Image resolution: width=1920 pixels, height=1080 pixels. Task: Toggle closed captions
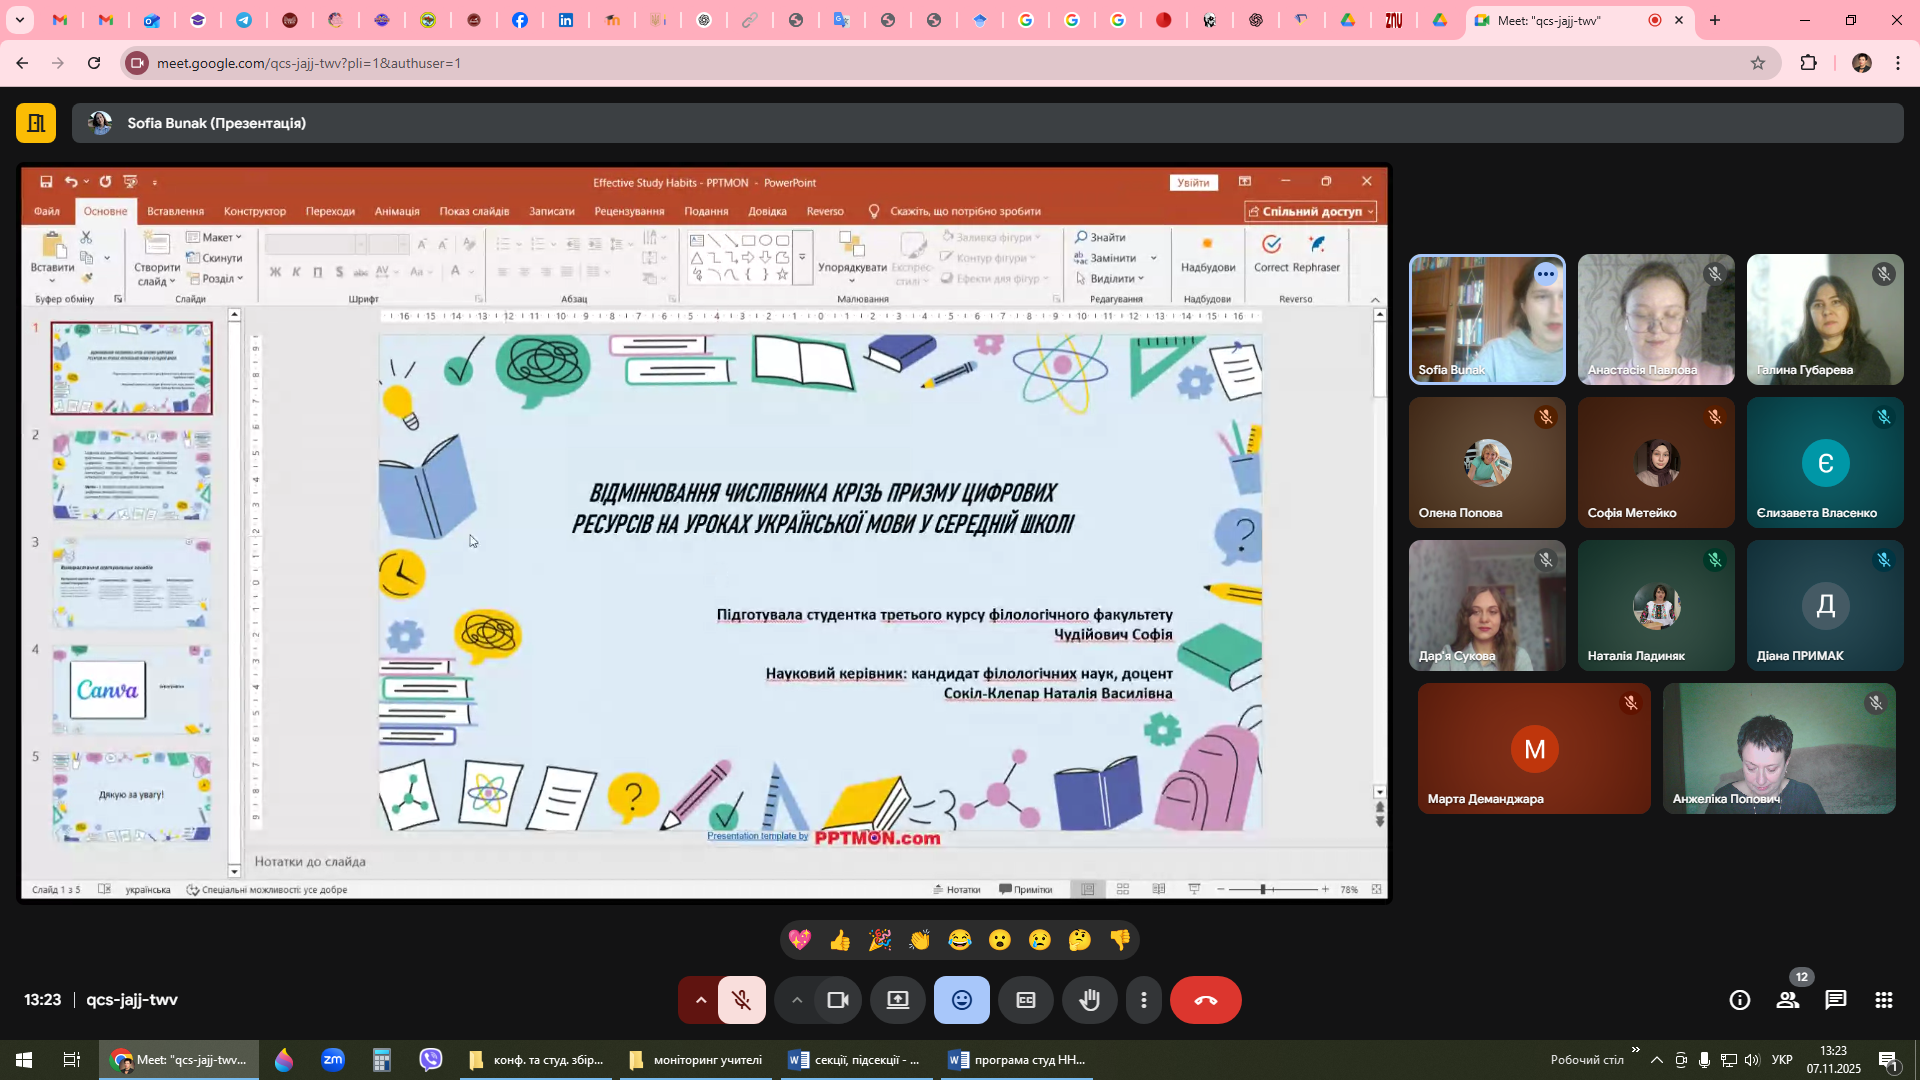[1026, 1000]
